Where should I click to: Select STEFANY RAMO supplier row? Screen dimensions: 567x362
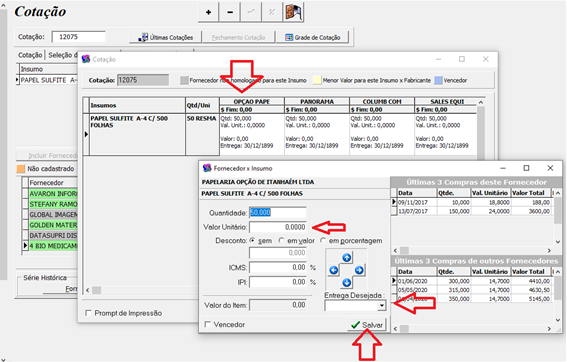point(53,204)
